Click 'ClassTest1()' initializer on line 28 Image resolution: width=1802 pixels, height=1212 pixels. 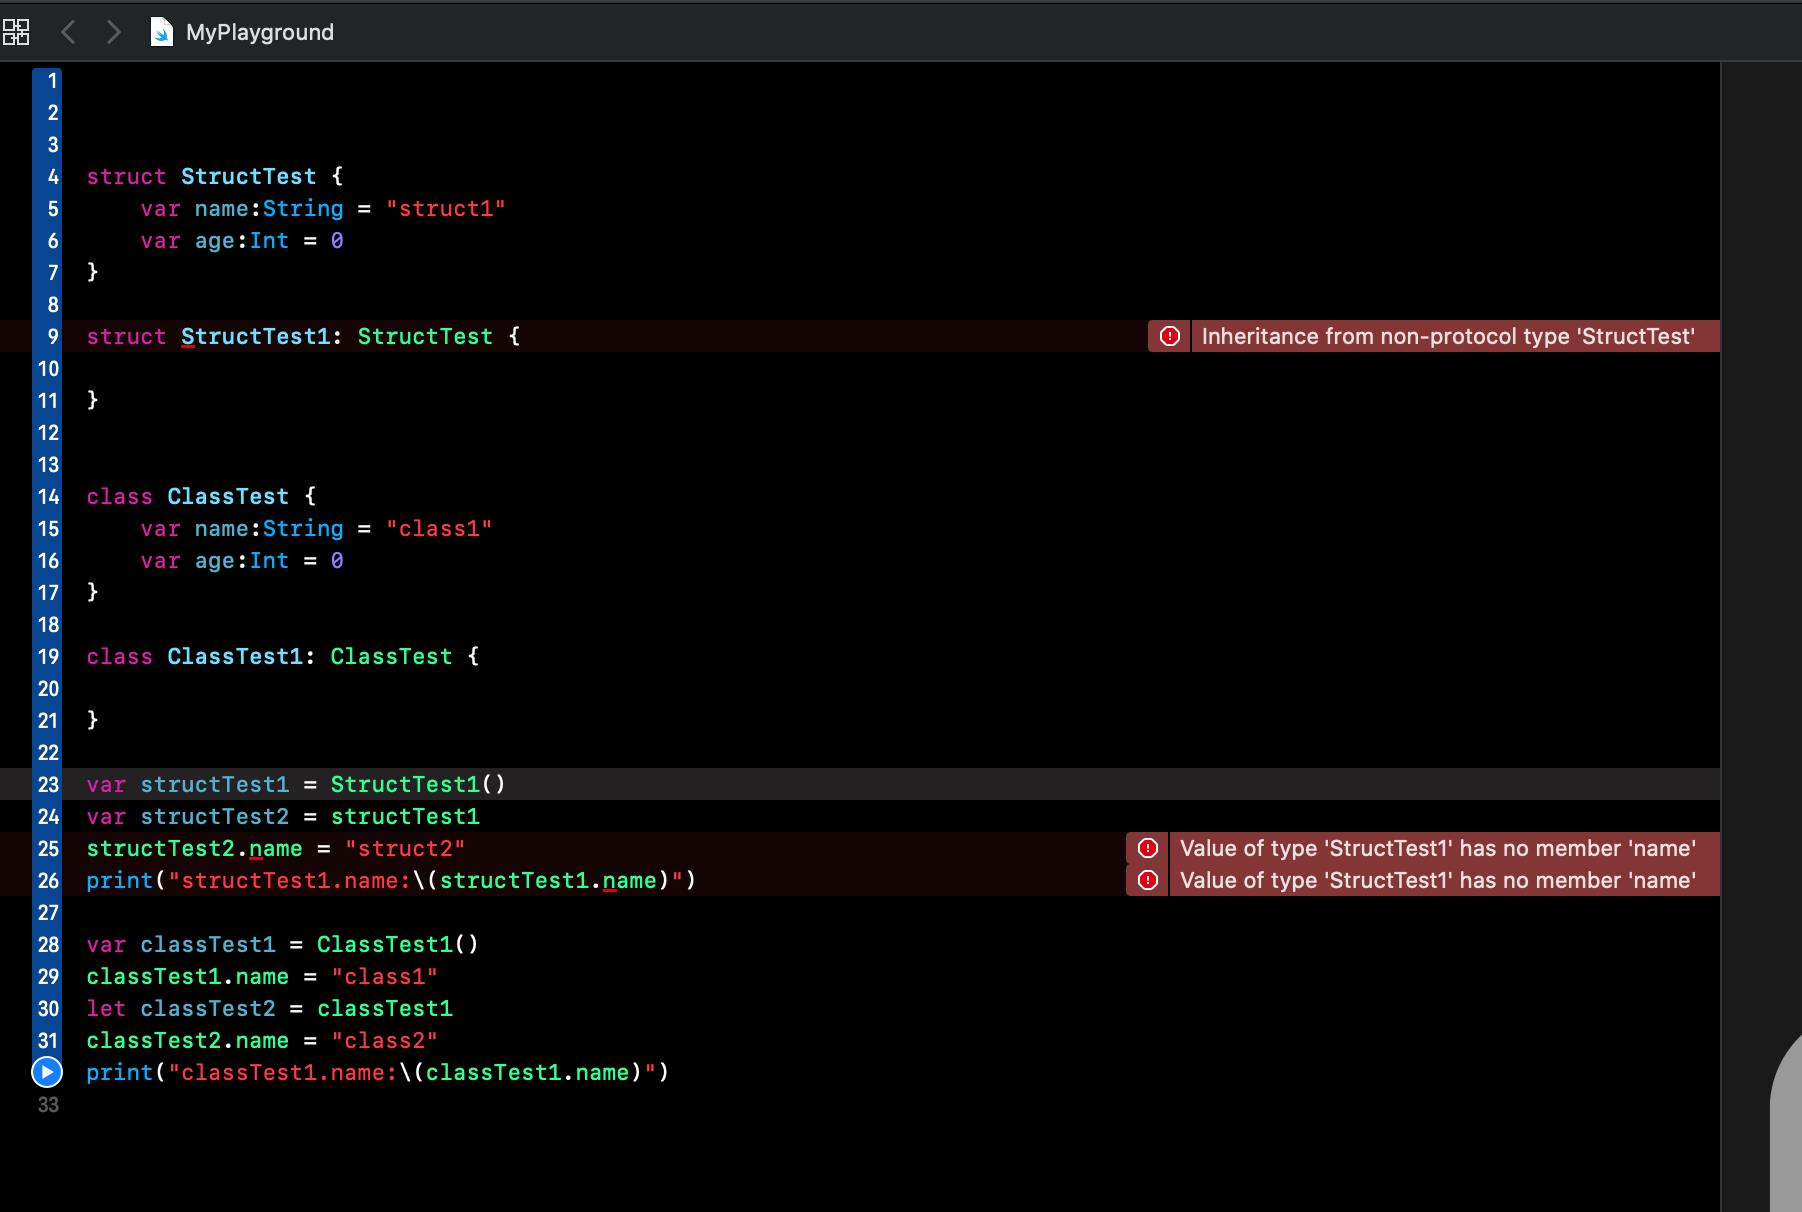(398, 944)
